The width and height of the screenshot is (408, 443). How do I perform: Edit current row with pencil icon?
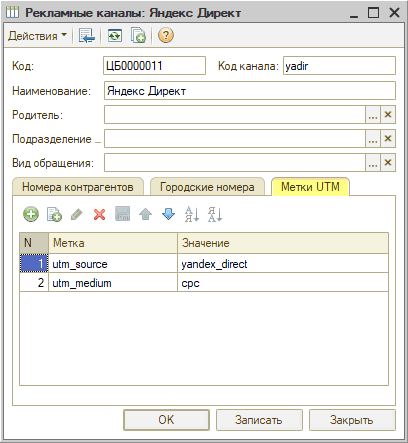[x=77, y=214]
